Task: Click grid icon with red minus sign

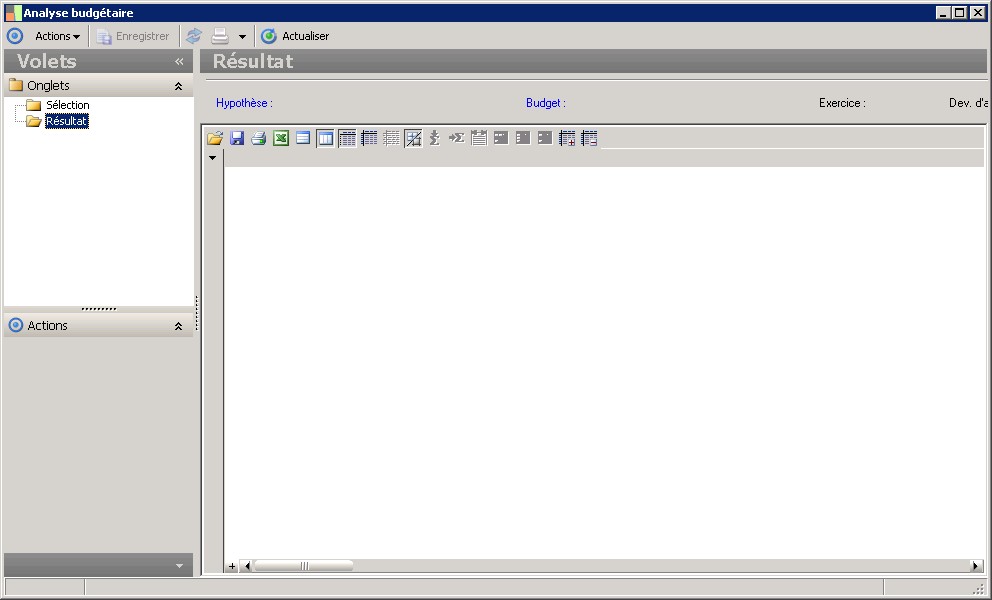Action: (x=589, y=138)
